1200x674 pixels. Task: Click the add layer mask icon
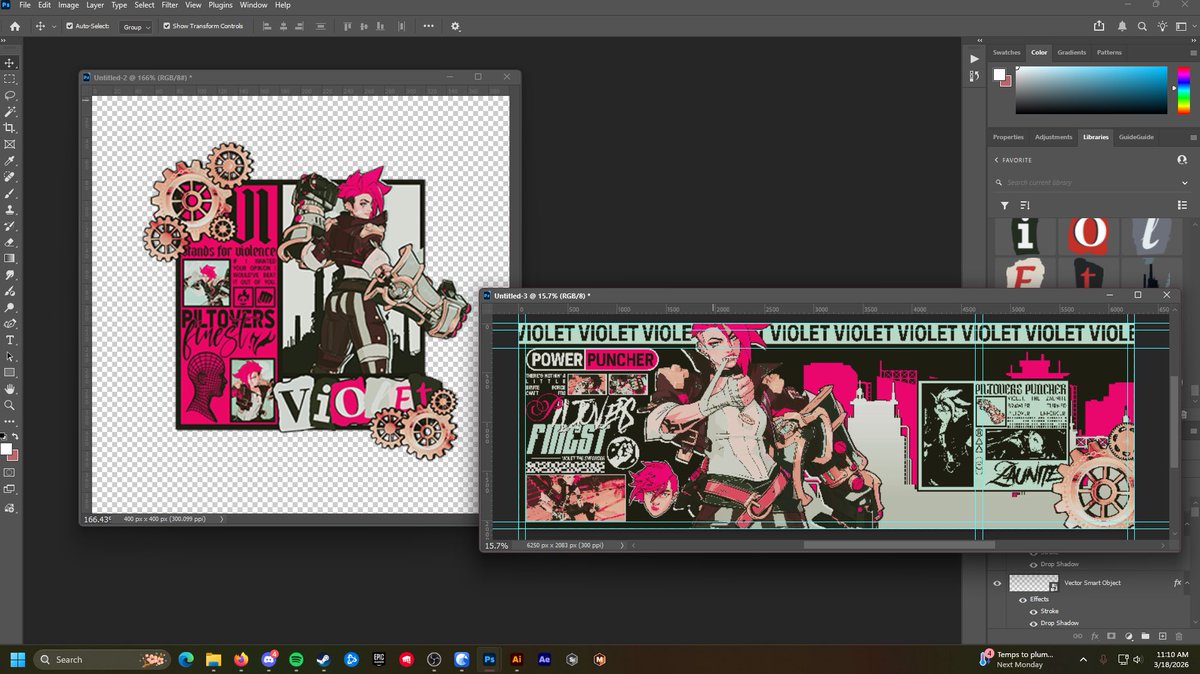coord(1111,636)
